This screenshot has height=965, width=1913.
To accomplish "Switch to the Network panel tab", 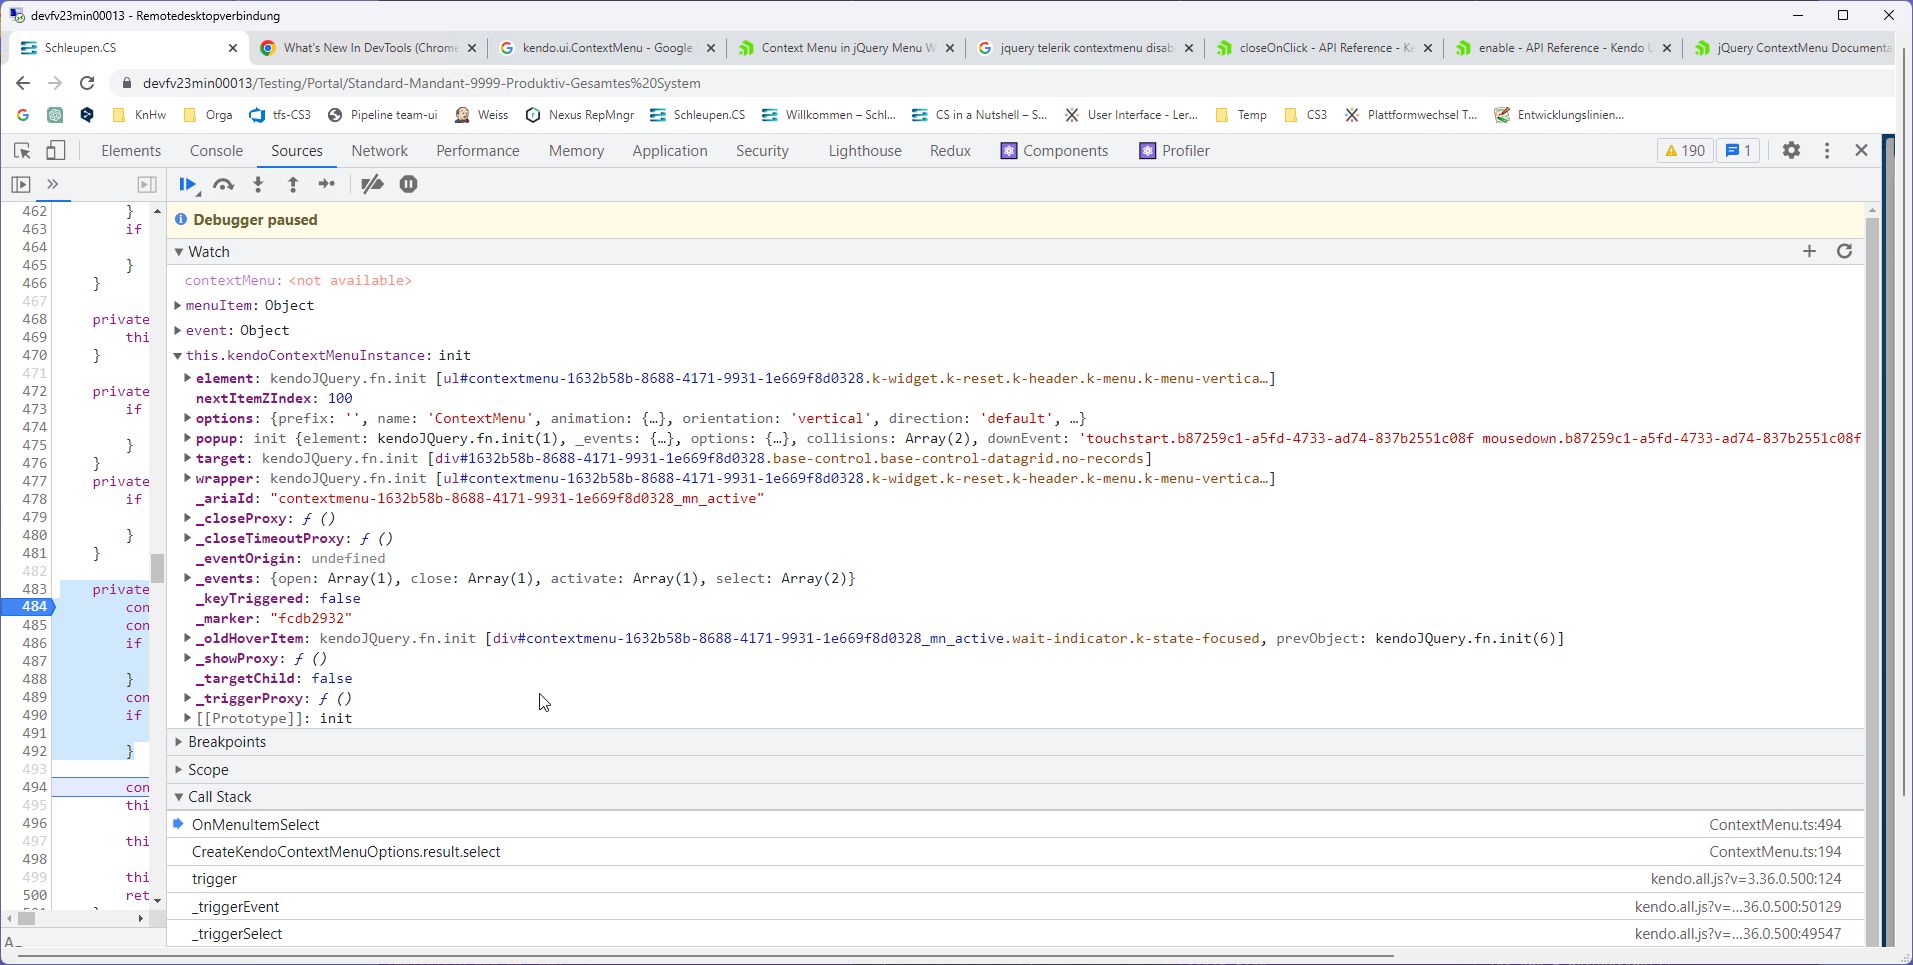I will tap(379, 151).
